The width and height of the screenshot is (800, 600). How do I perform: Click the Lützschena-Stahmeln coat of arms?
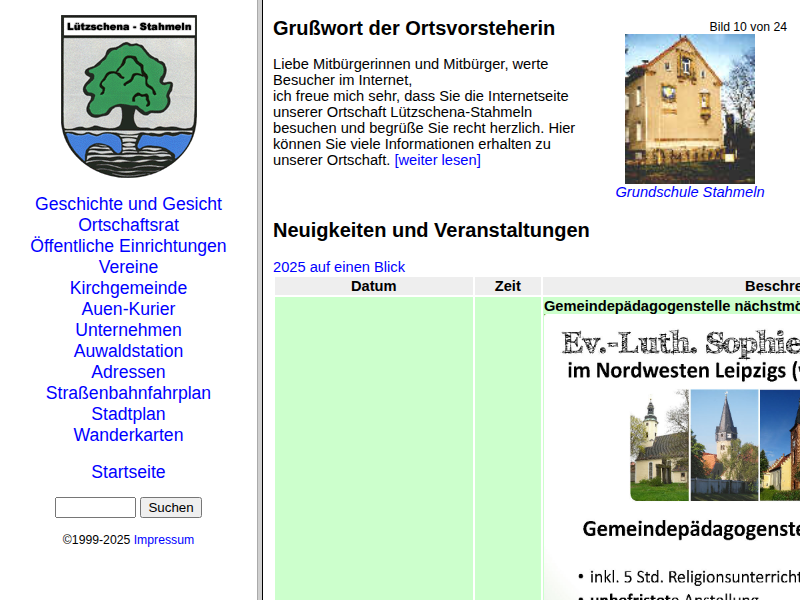click(128, 96)
